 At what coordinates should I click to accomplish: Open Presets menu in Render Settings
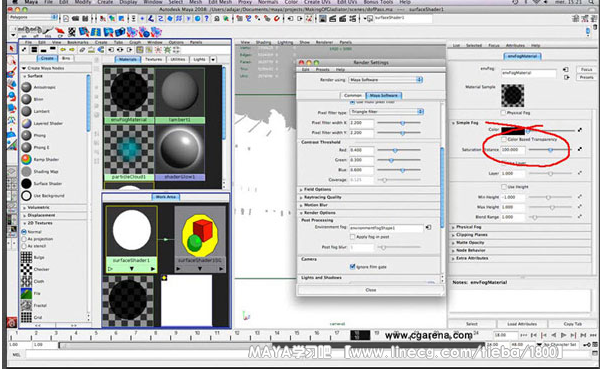click(323, 70)
